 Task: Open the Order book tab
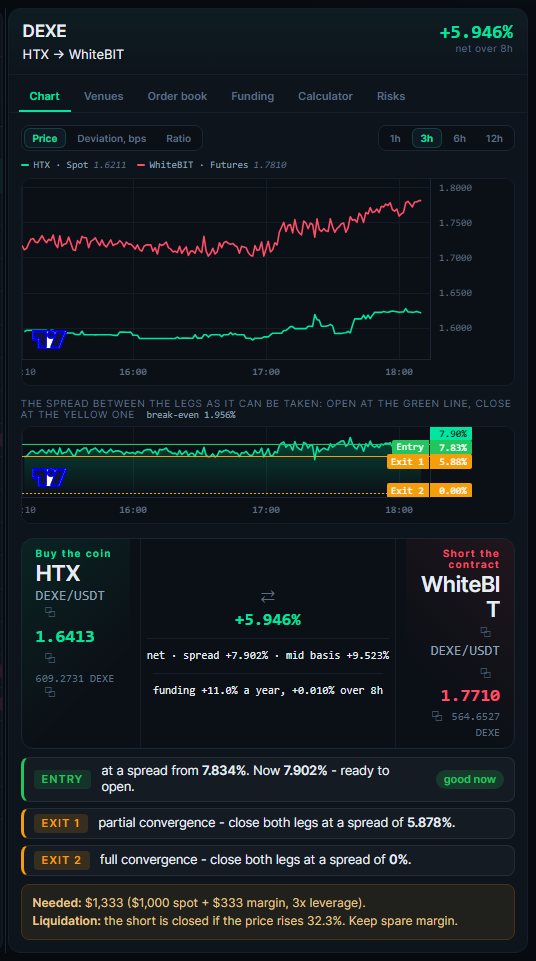[177, 96]
